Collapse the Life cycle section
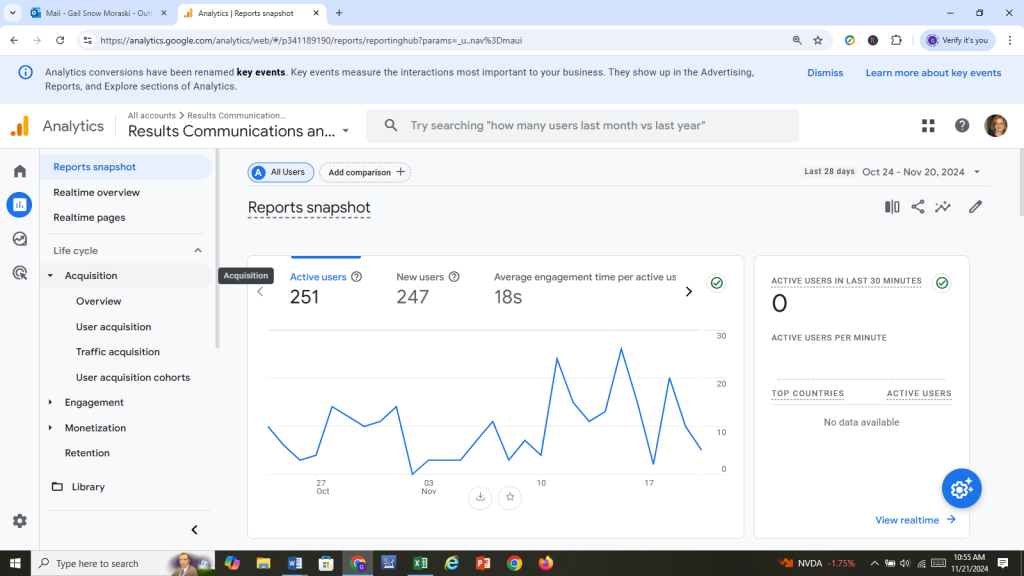Screen dimensions: 1024x576 [198, 251]
